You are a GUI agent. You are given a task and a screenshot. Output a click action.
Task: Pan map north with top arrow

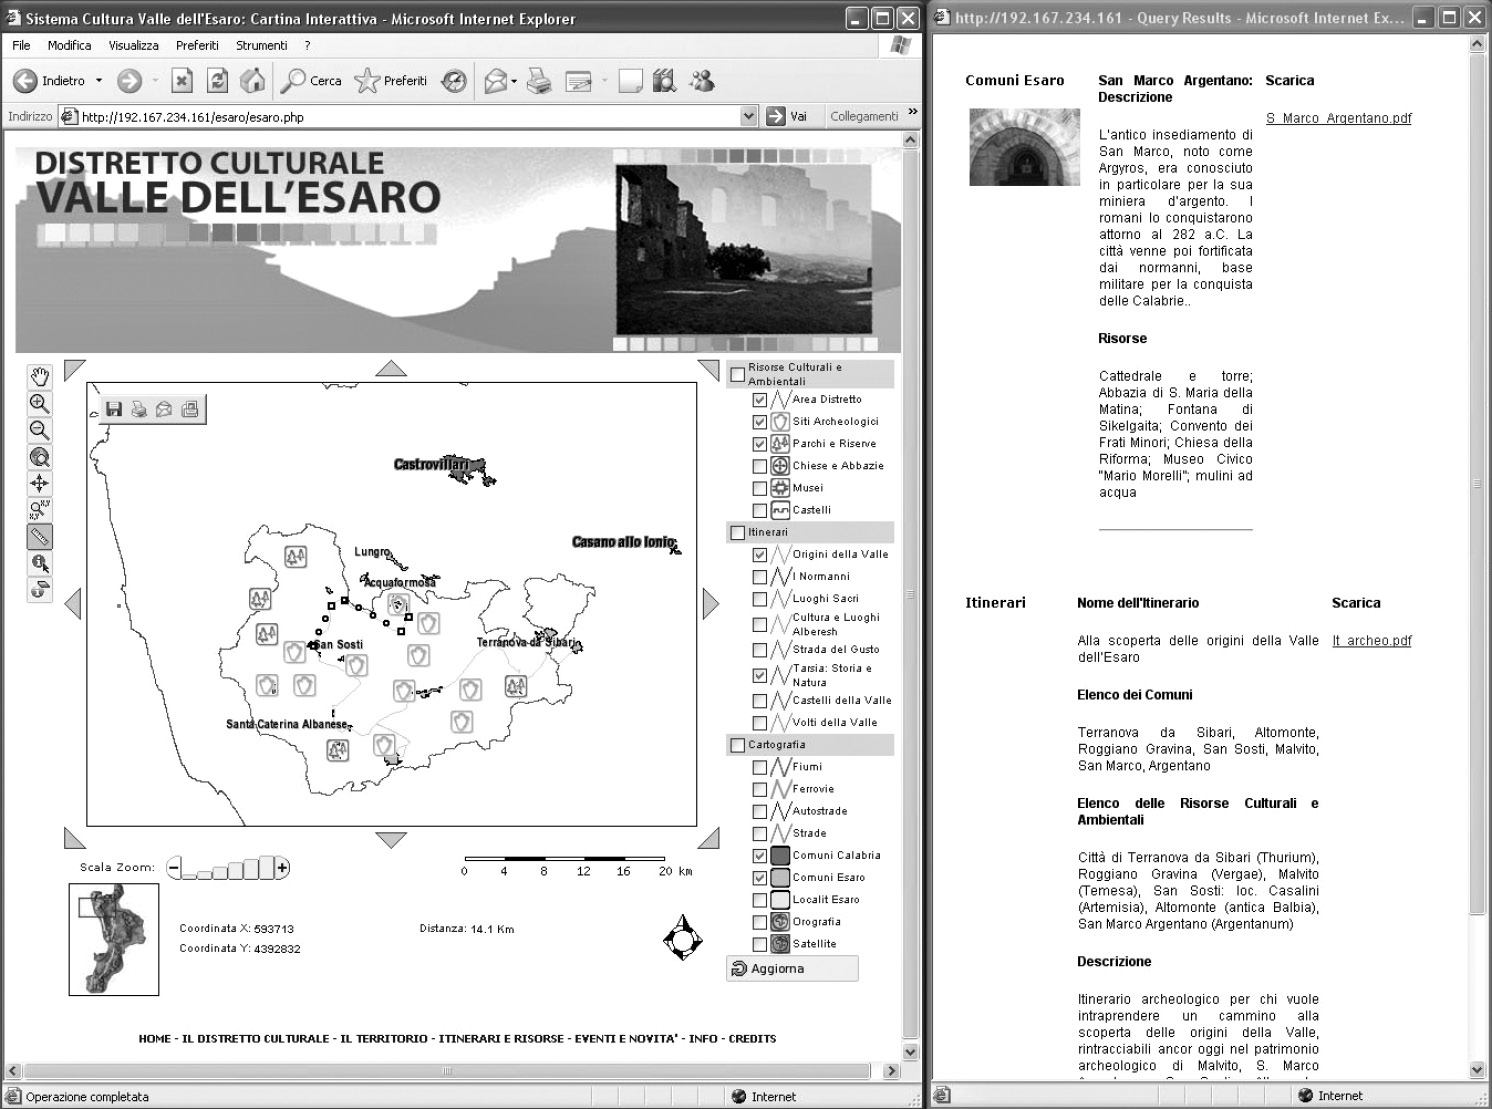coord(391,368)
